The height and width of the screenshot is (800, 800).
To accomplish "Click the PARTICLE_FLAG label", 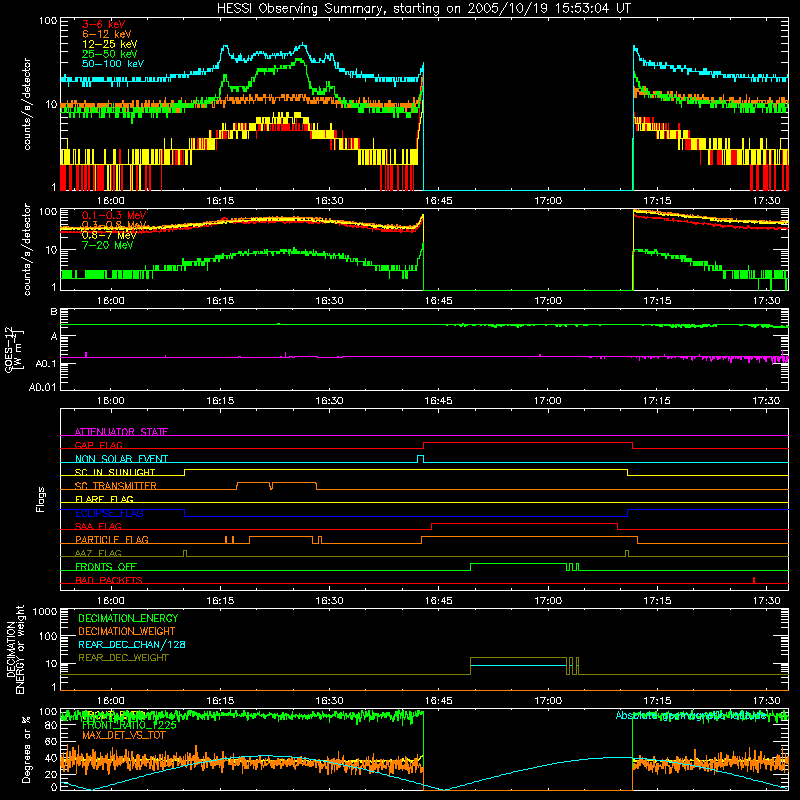I will pyautogui.click(x=112, y=539).
